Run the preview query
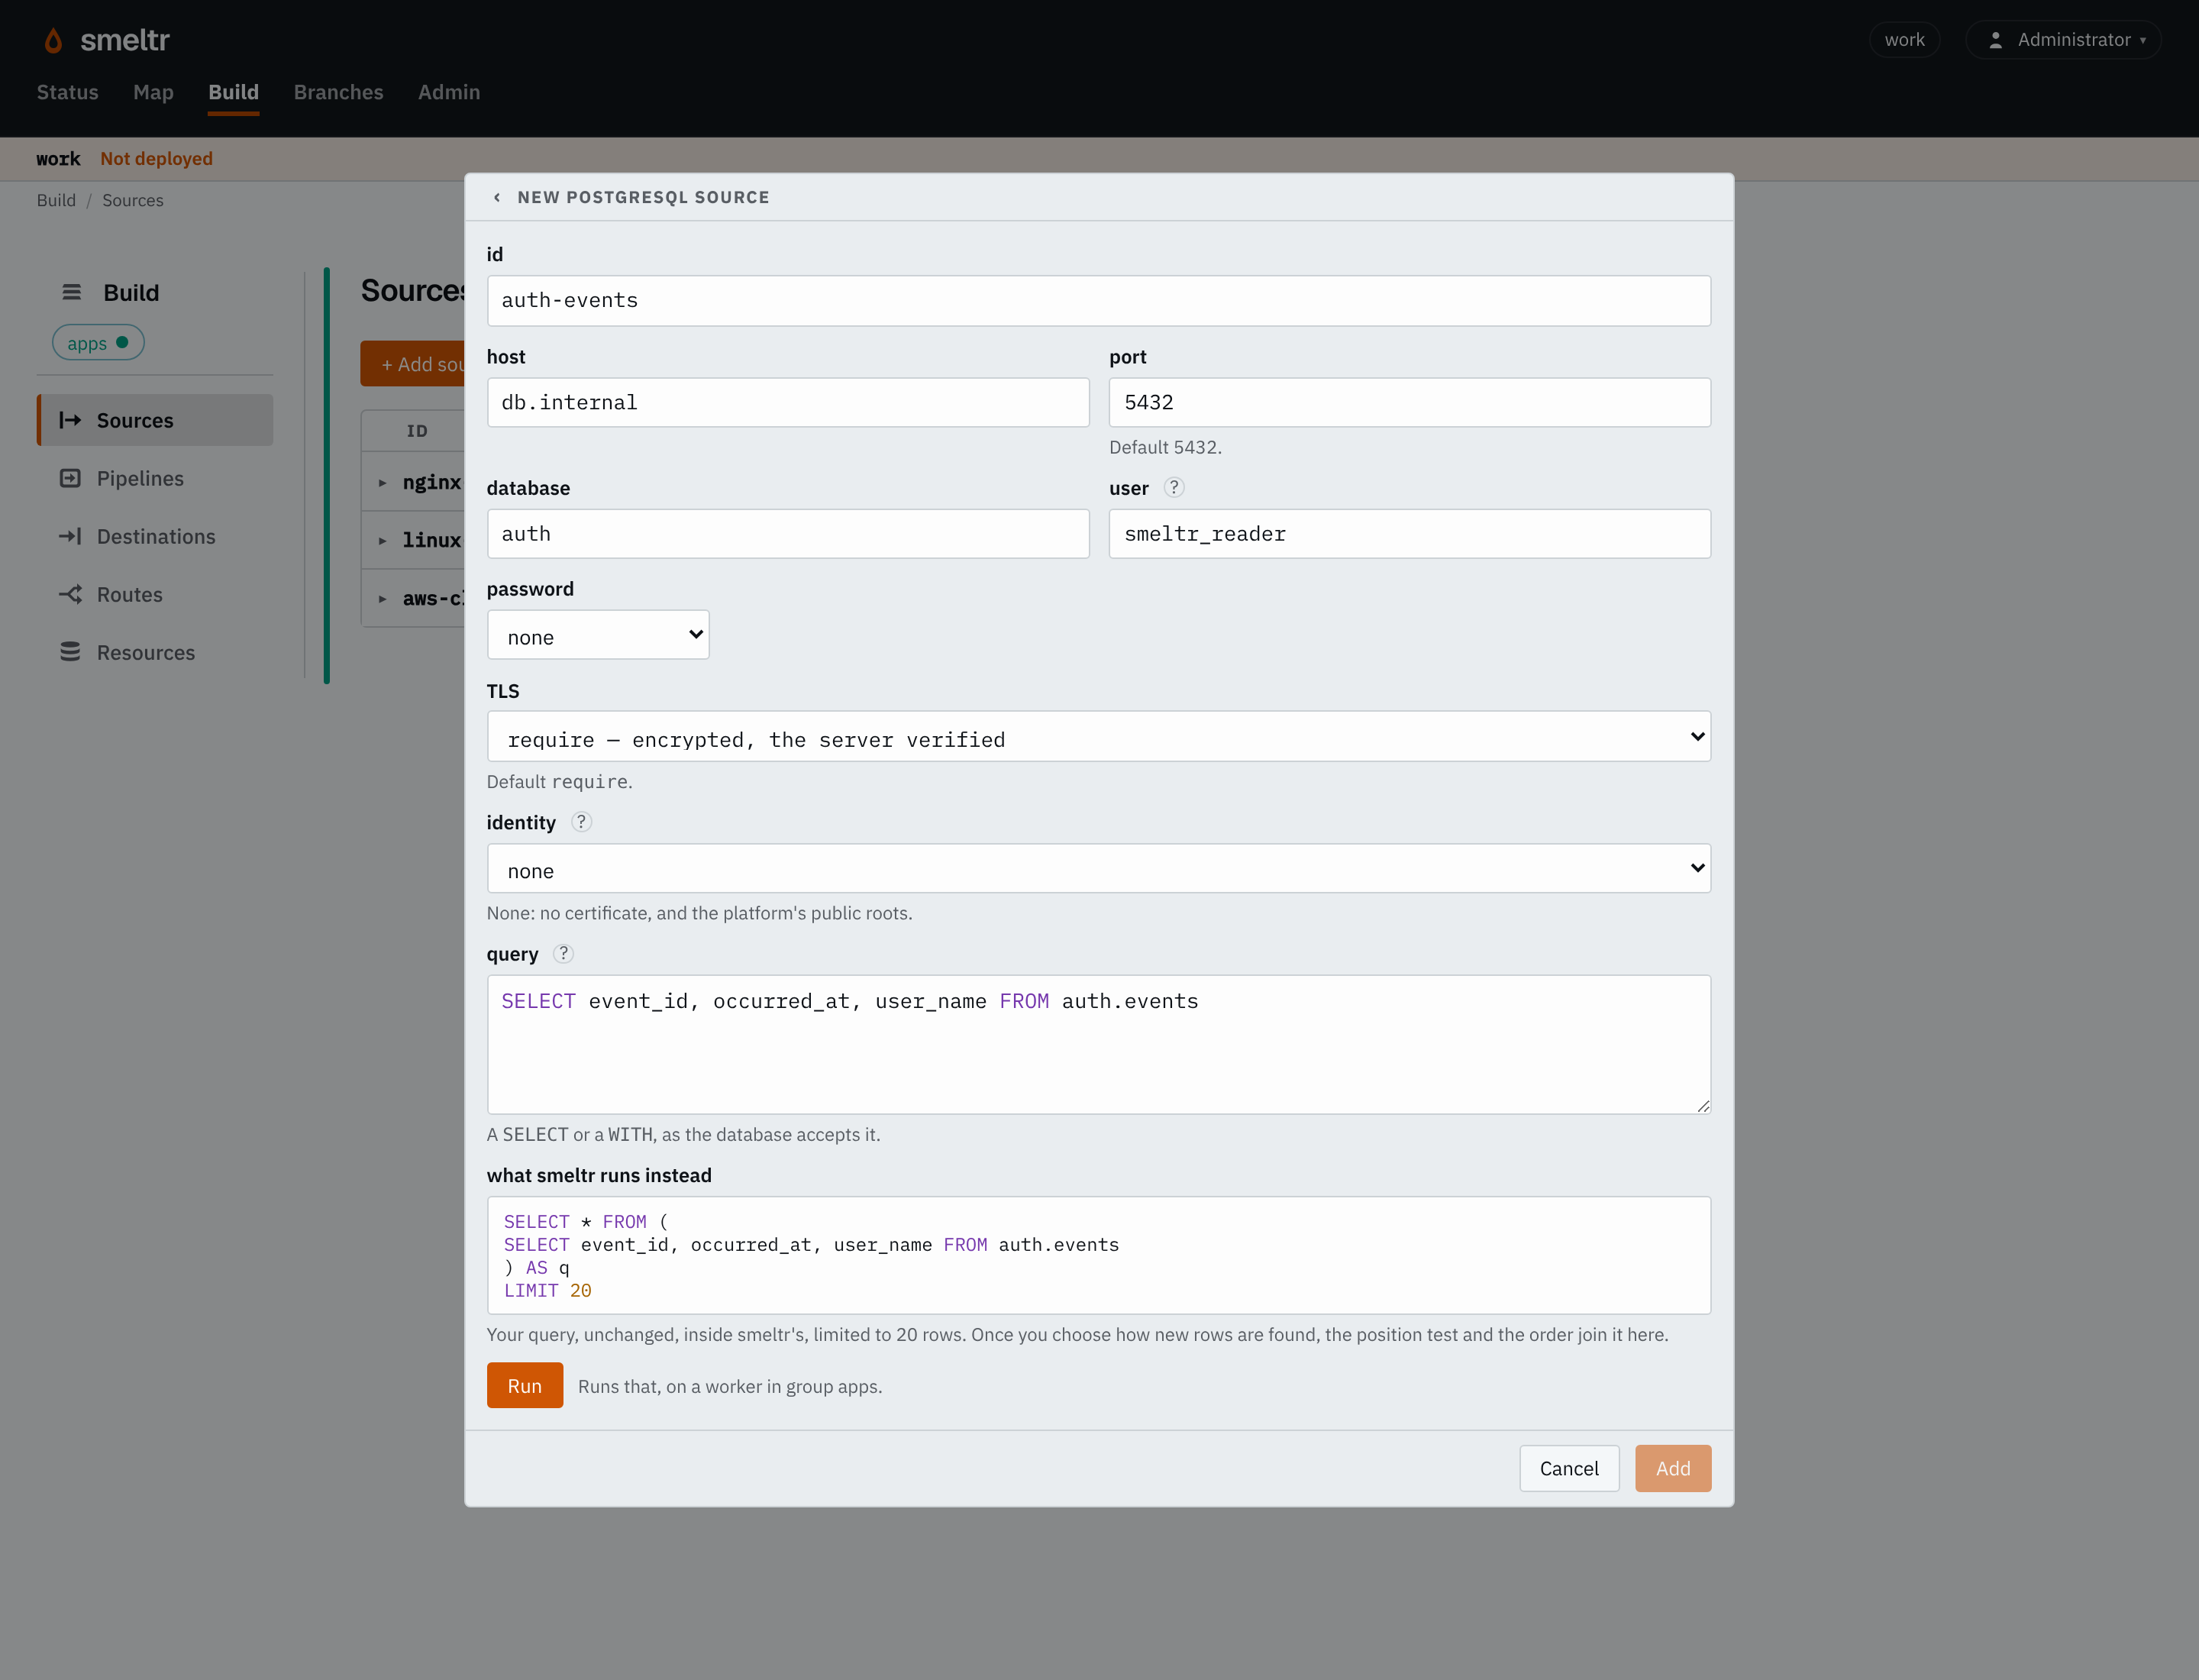2199x1680 pixels. (x=525, y=1386)
